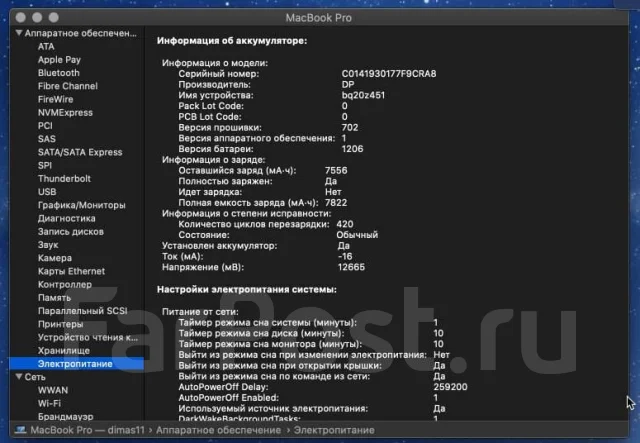Select Wi-Fi under Сеть
Image resolution: width=640 pixels, height=443 pixels.
[49, 403]
